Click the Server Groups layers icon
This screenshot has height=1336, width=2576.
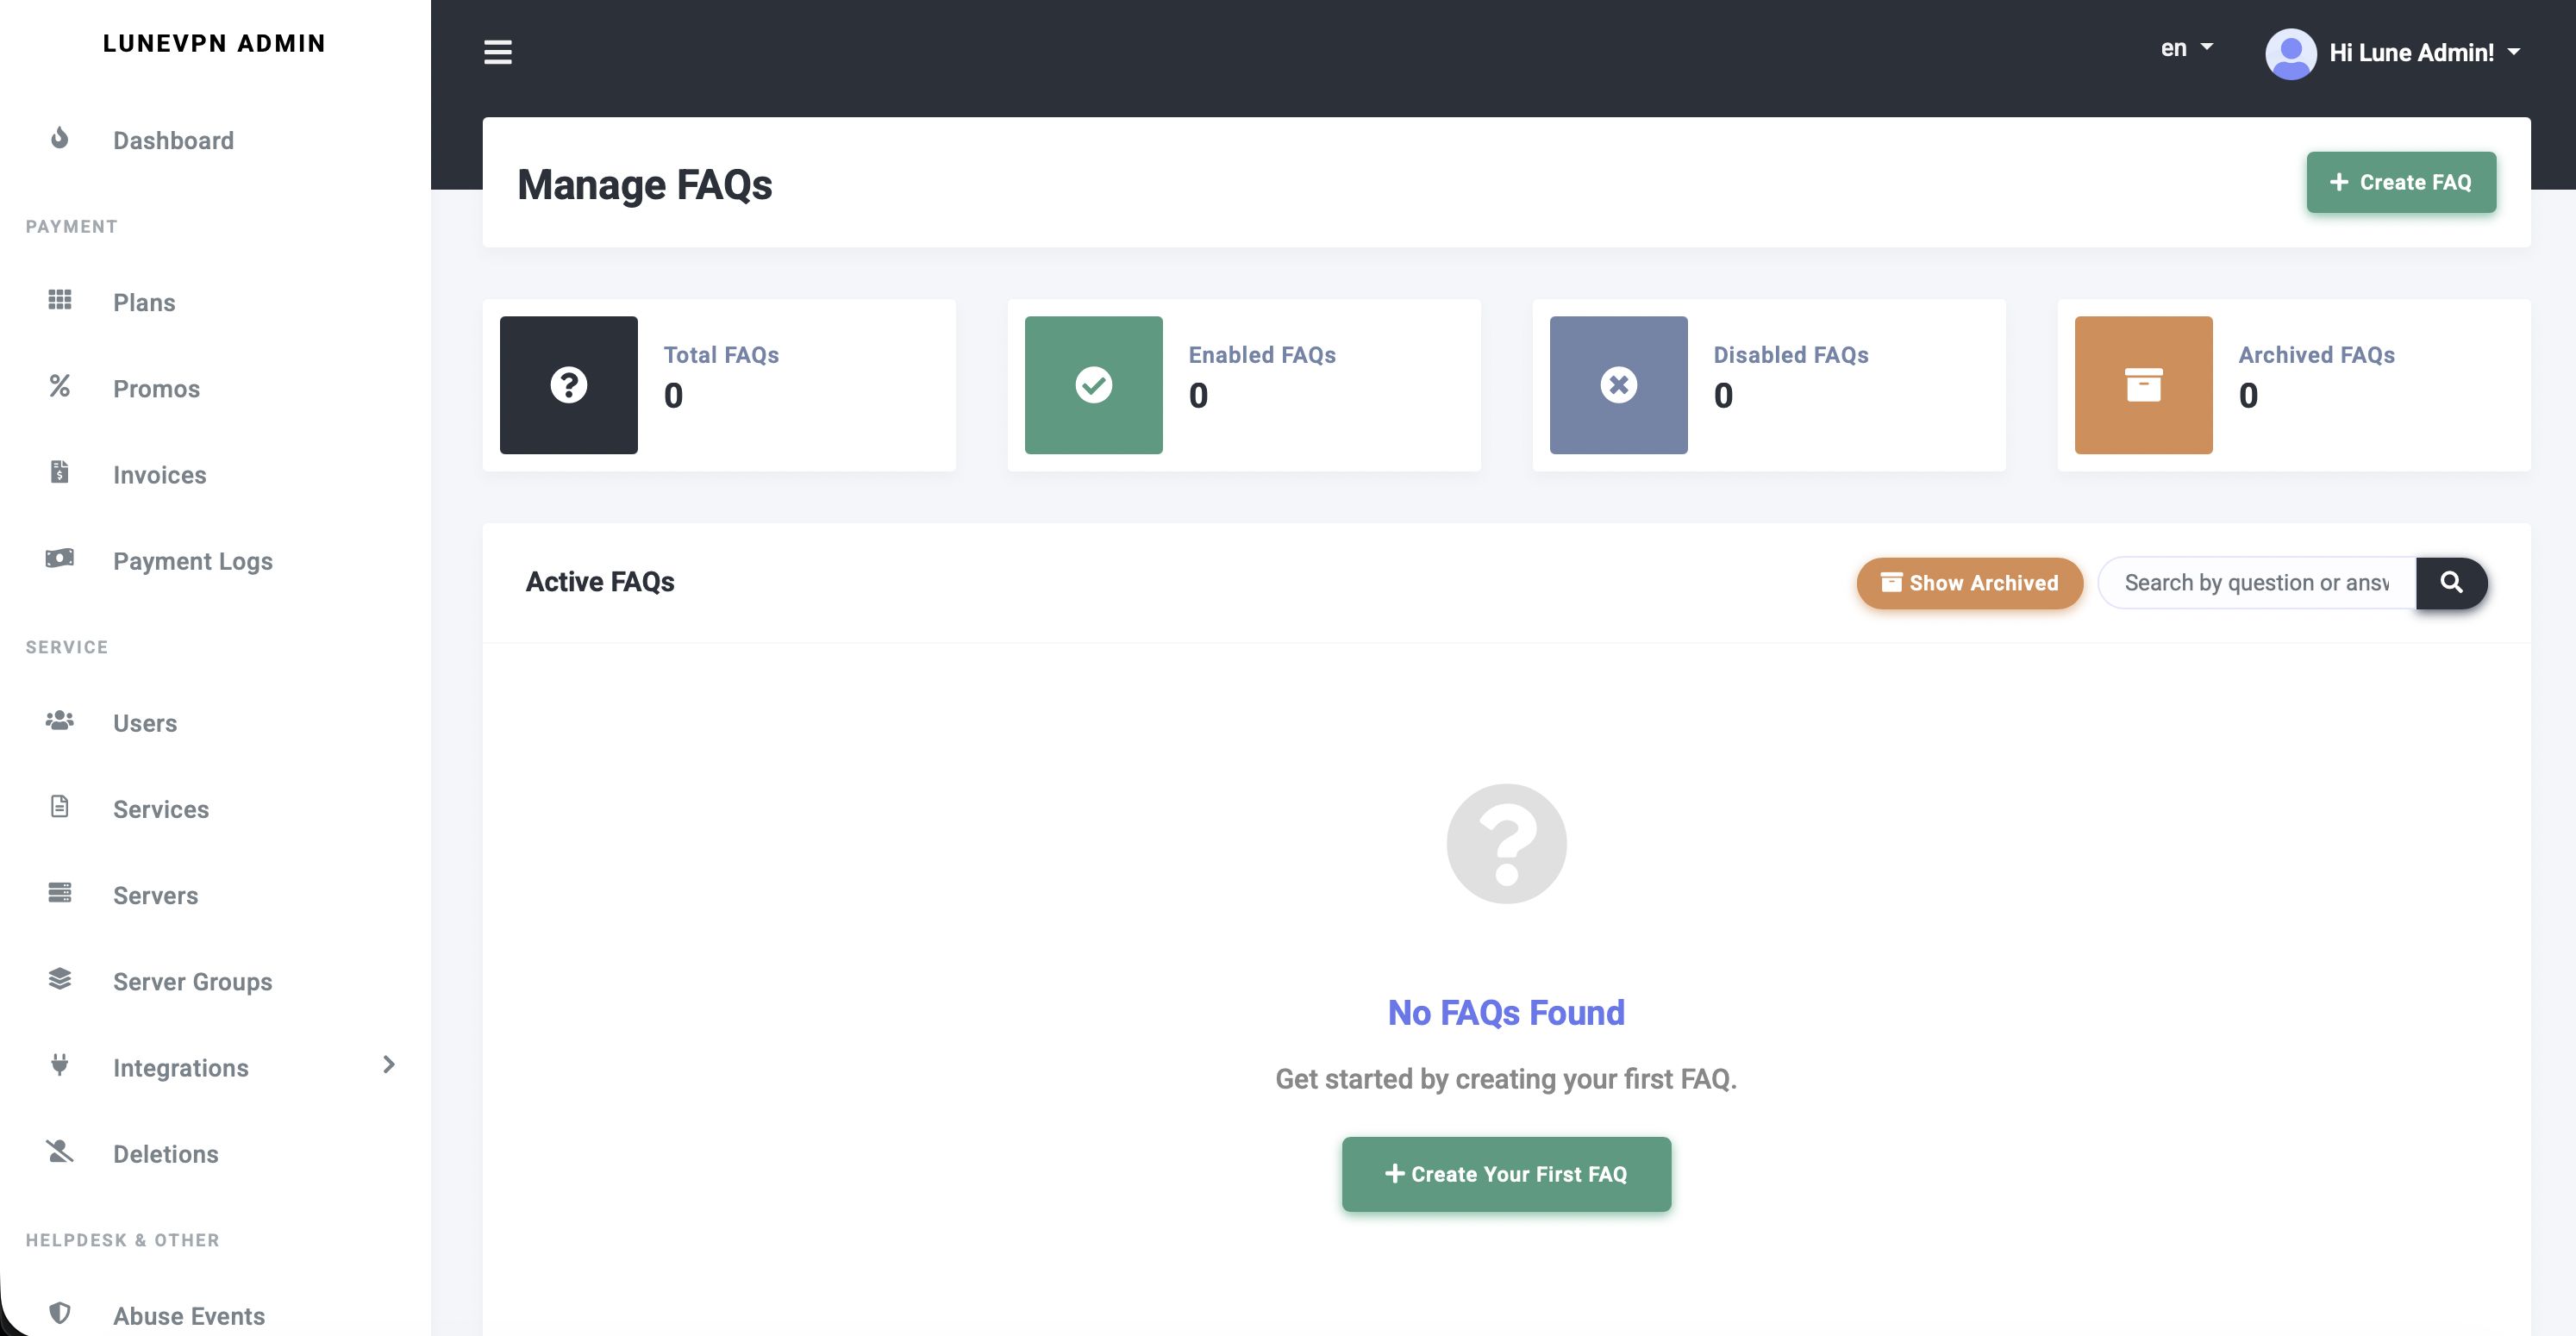60,979
